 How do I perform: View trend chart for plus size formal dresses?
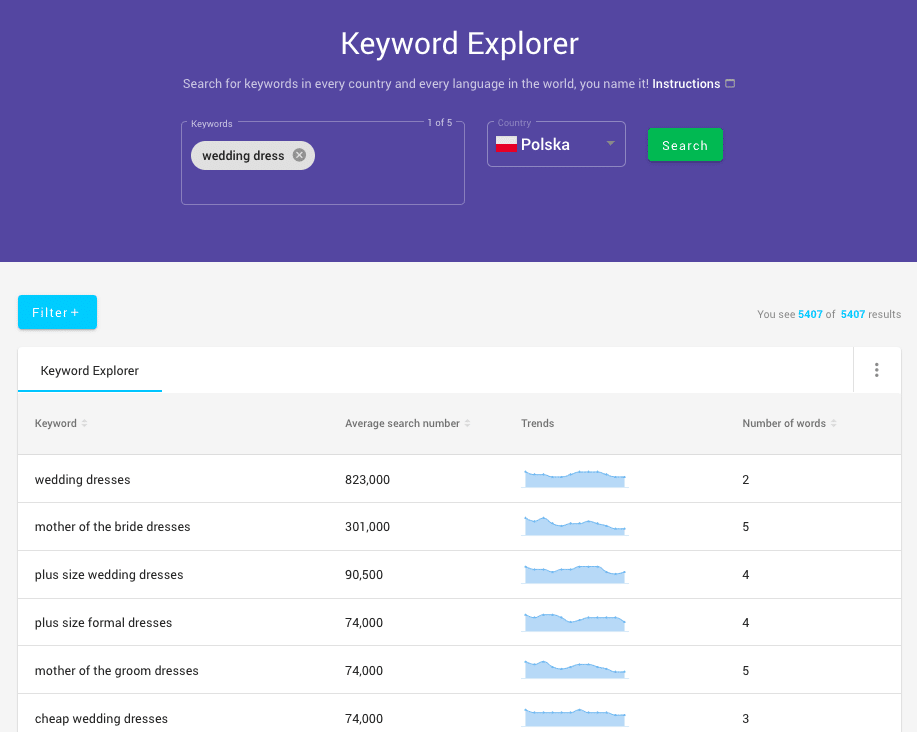click(x=575, y=623)
